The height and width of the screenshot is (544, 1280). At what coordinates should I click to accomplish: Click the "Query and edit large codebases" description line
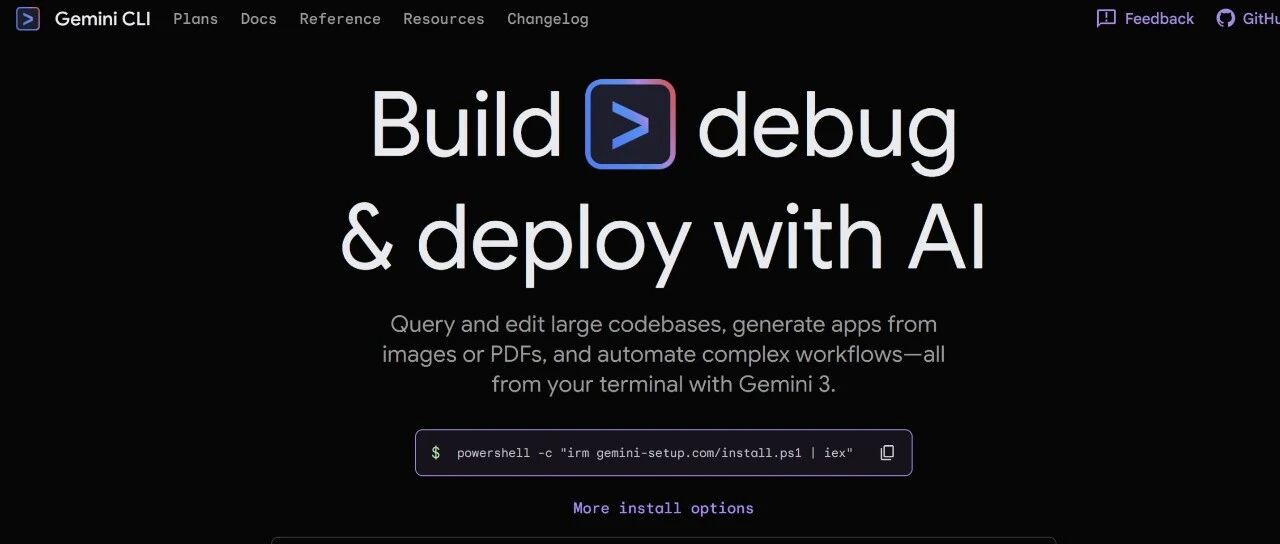pyautogui.click(x=663, y=325)
